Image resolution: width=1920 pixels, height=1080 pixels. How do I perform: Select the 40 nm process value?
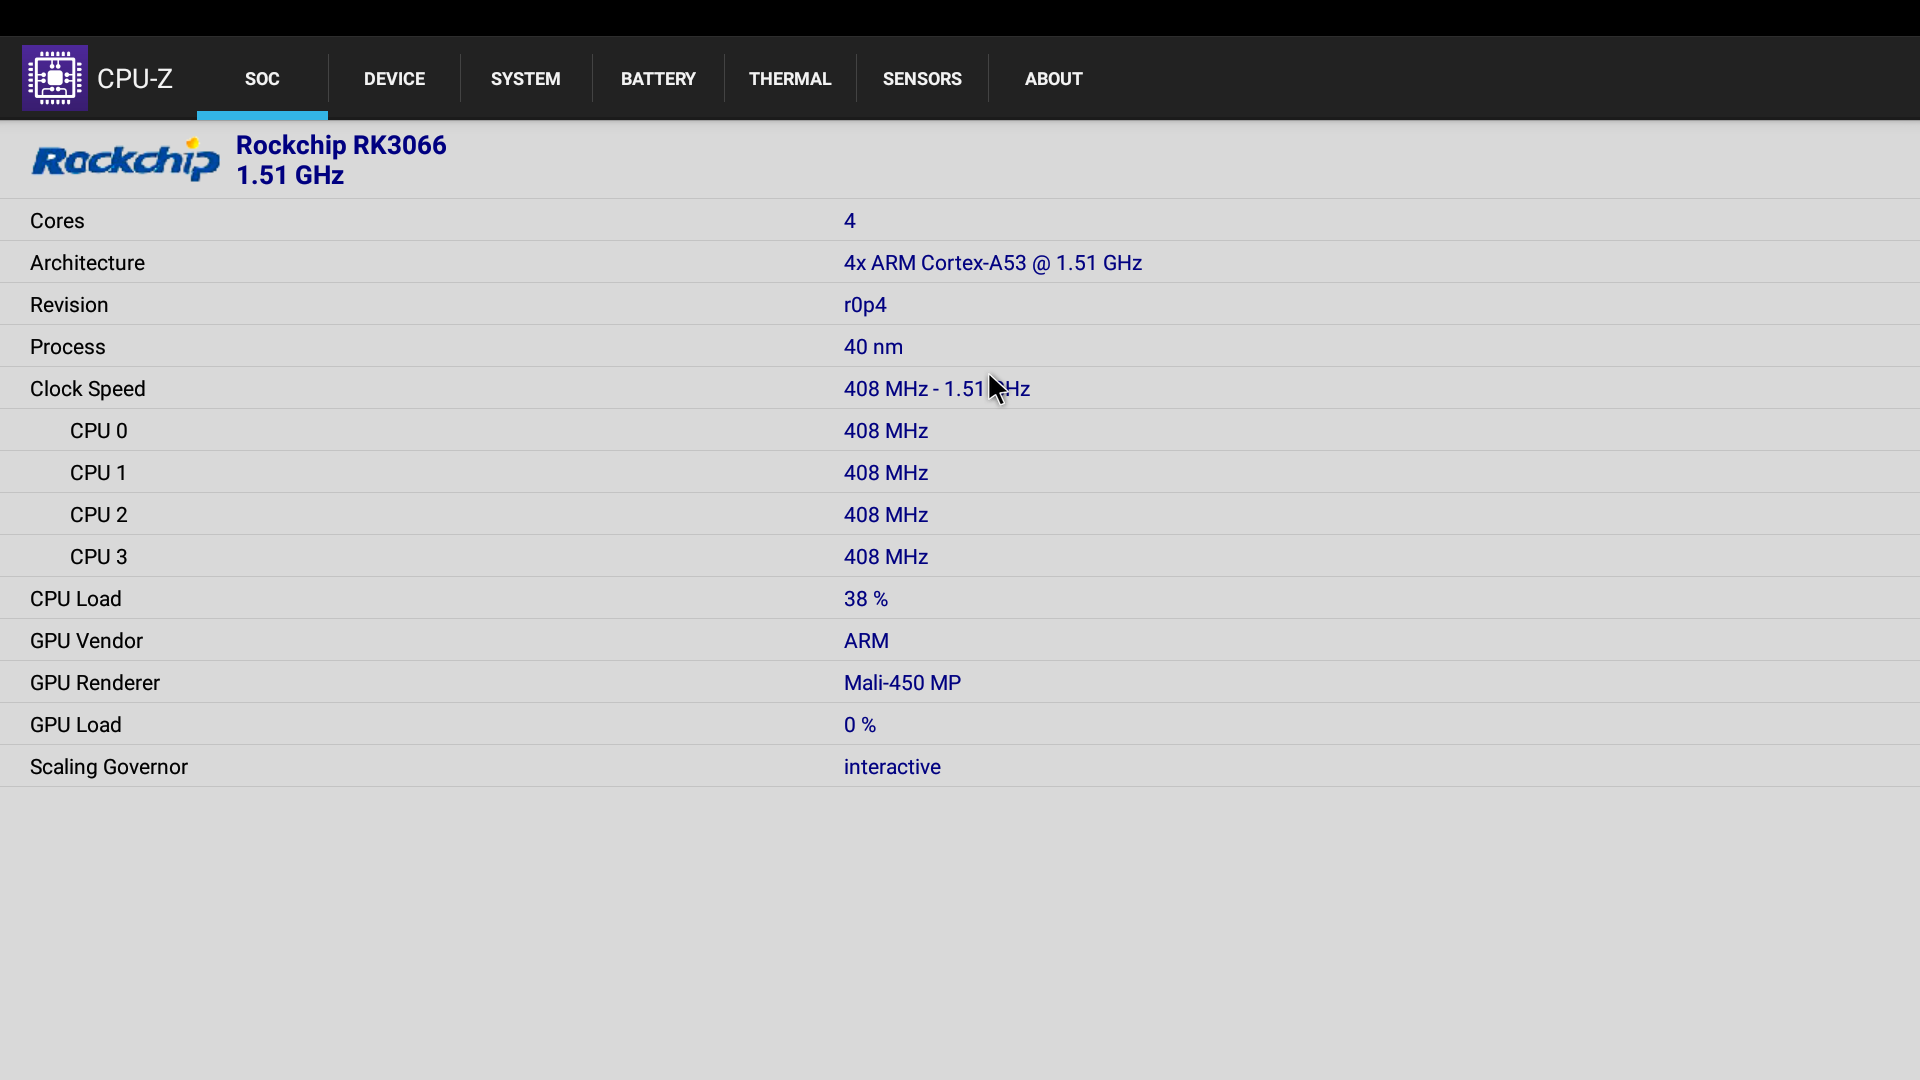[873, 347]
